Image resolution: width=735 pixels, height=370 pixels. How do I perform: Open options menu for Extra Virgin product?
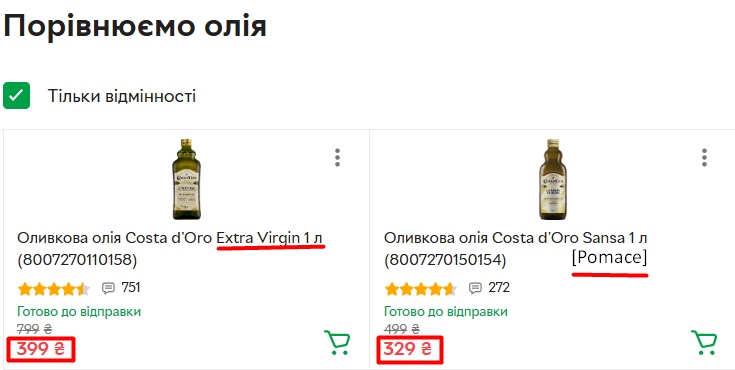tap(337, 158)
